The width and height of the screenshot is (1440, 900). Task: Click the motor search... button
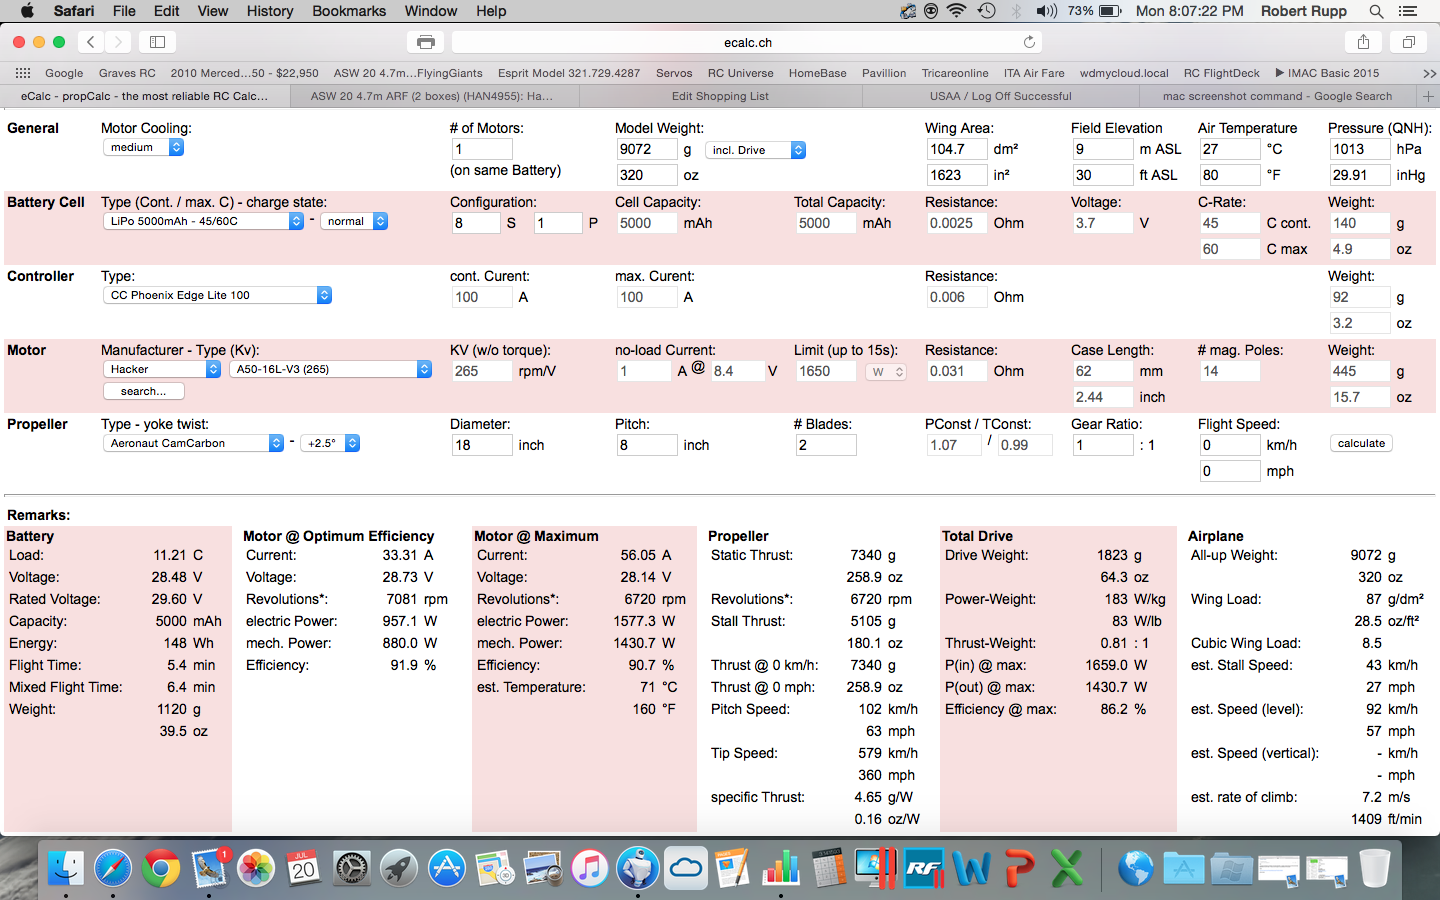tap(143, 391)
